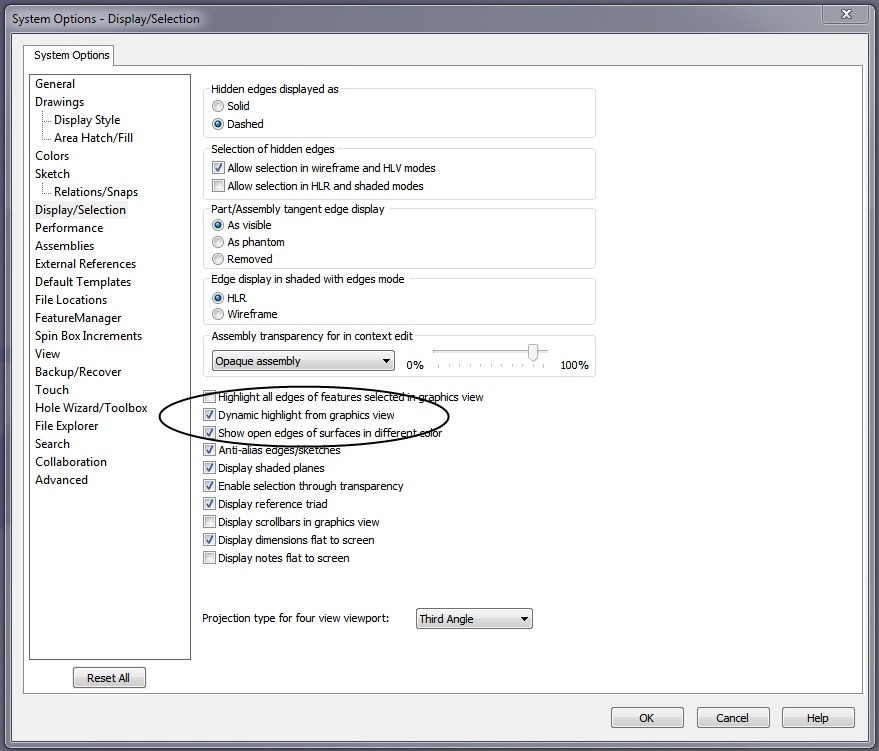The width and height of the screenshot is (879, 751).
Task: Open Help for this dialog
Action: click(x=818, y=718)
